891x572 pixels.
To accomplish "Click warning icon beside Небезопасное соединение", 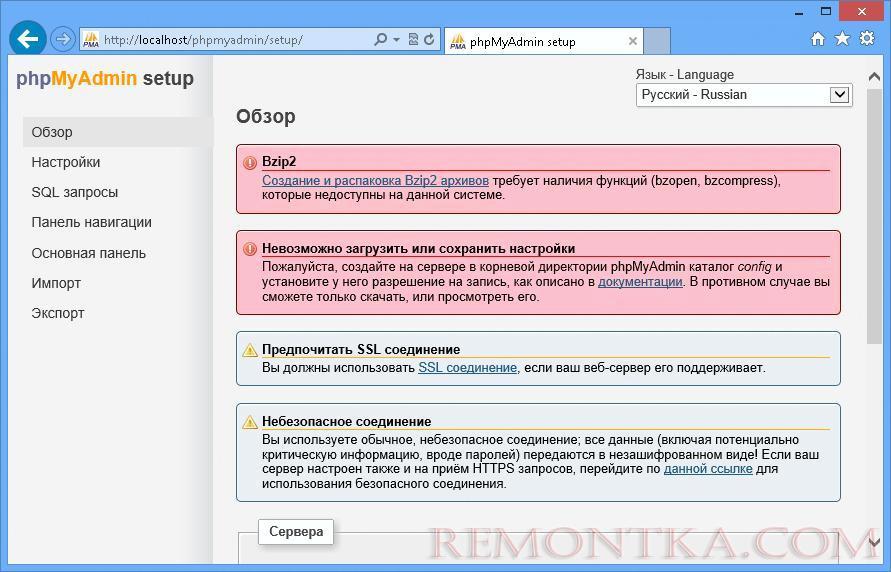I will [x=249, y=423].
